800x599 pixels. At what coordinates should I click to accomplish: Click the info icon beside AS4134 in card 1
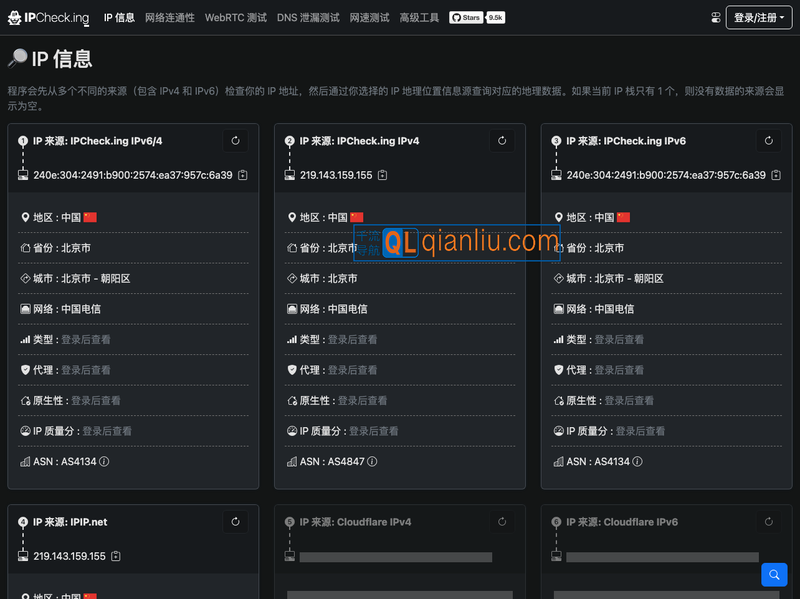(104, 462)
